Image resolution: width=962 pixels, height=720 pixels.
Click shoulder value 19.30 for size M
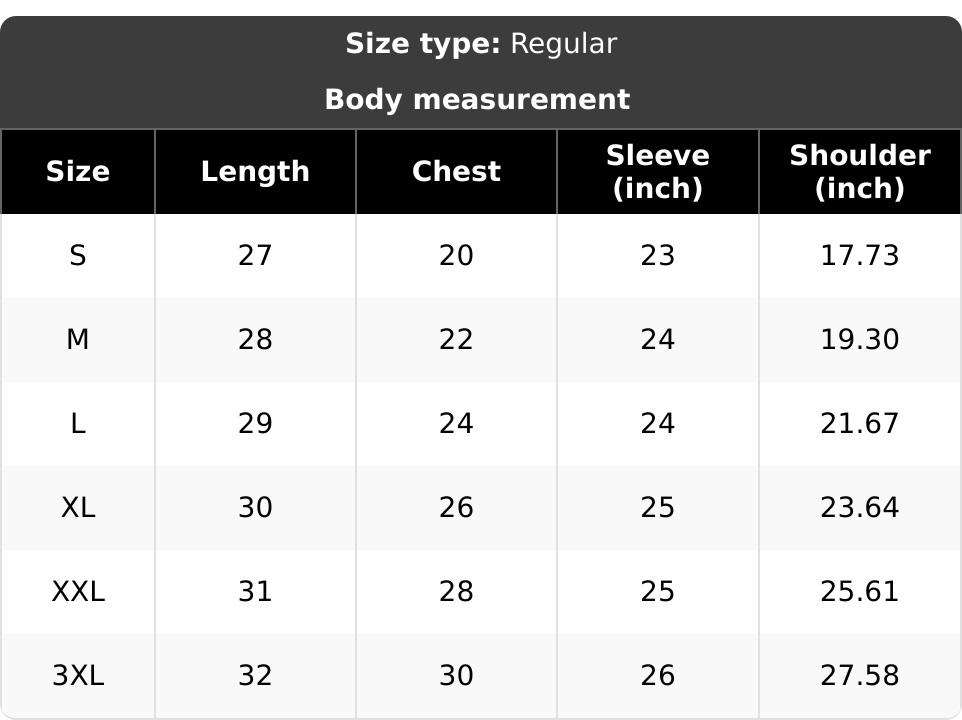(860, 340)
